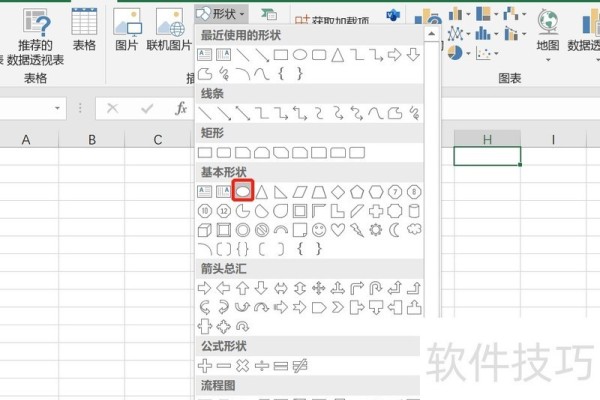Select the cylinder (can) basic shape
Screen dimensions: 600x400
(414, 211)
